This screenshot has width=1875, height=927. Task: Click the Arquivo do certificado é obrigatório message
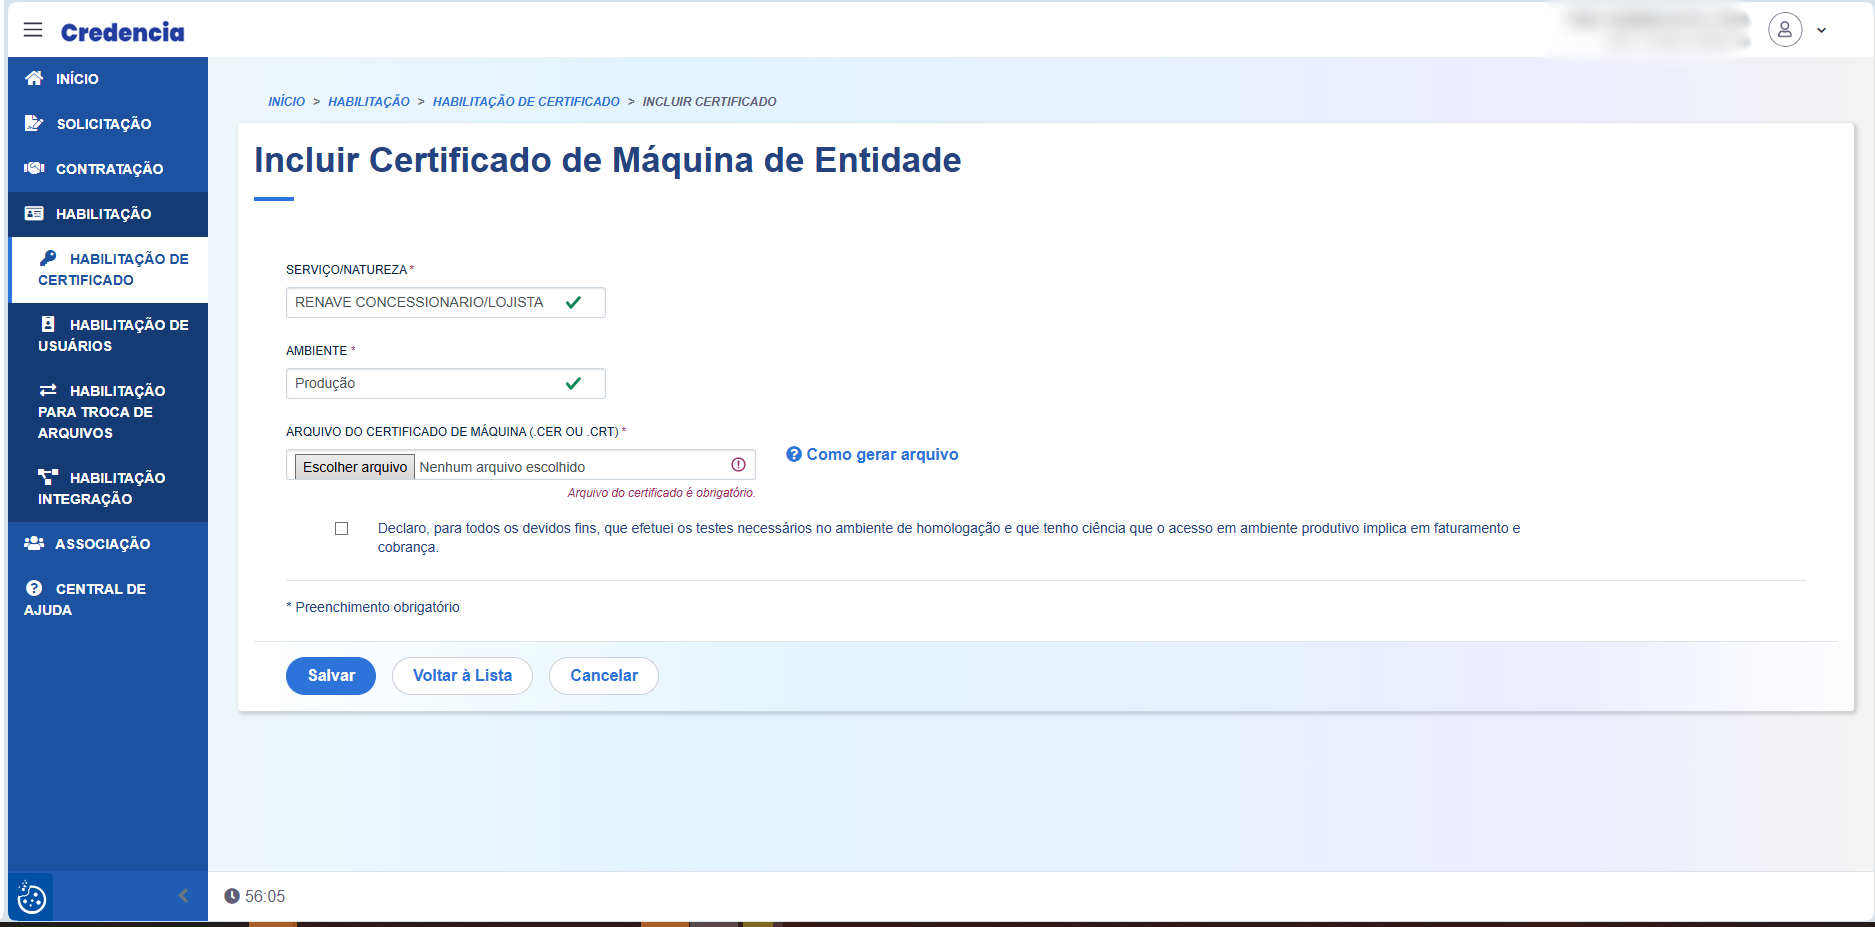click(x=661, y=493)
